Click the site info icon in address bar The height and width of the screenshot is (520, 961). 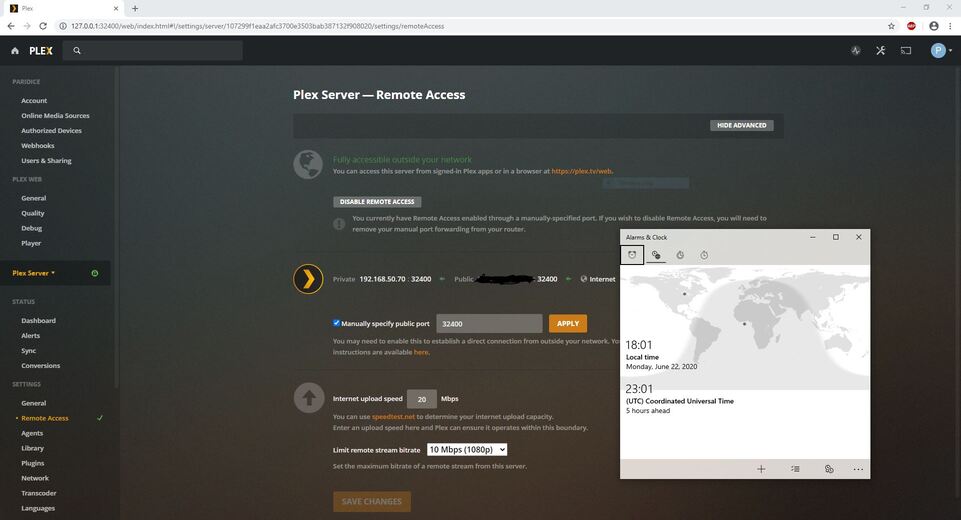63,26
